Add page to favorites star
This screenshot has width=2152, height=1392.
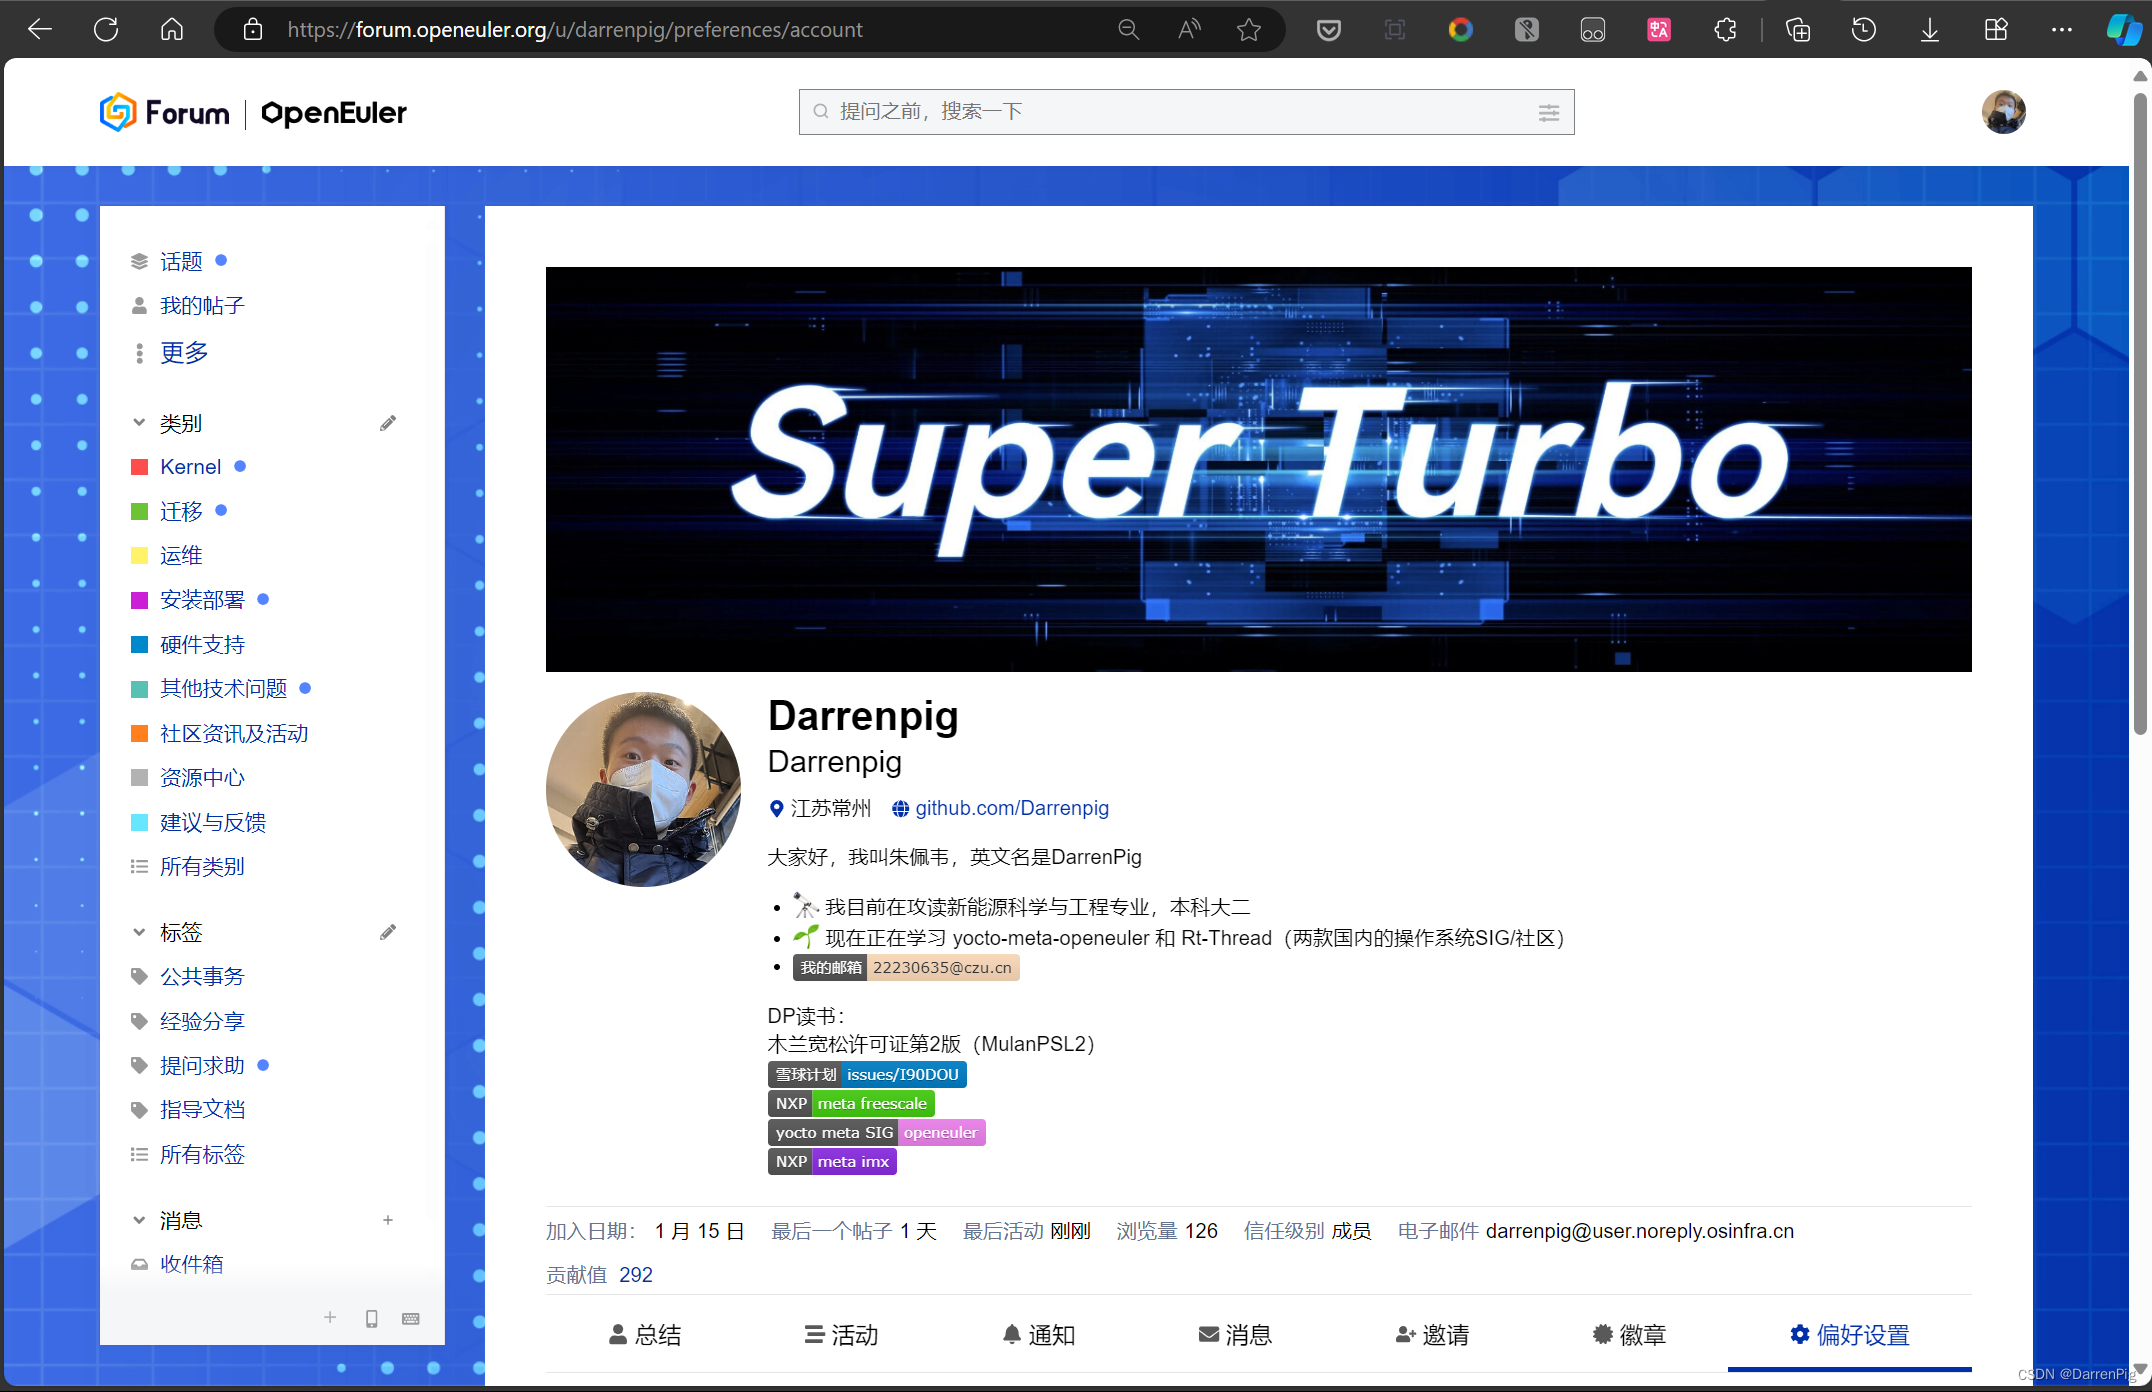[1249, 30]
